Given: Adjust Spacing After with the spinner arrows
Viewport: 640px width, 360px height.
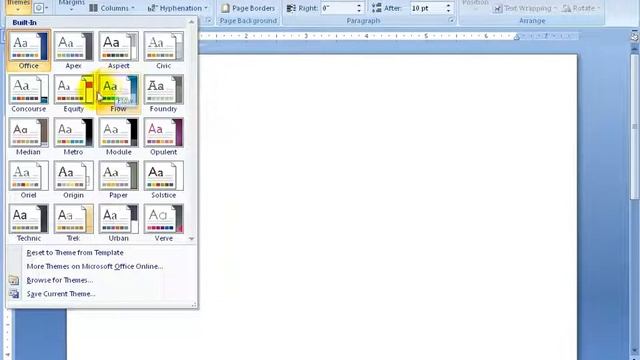Looking at the screenshot, I should coord(449,8).
